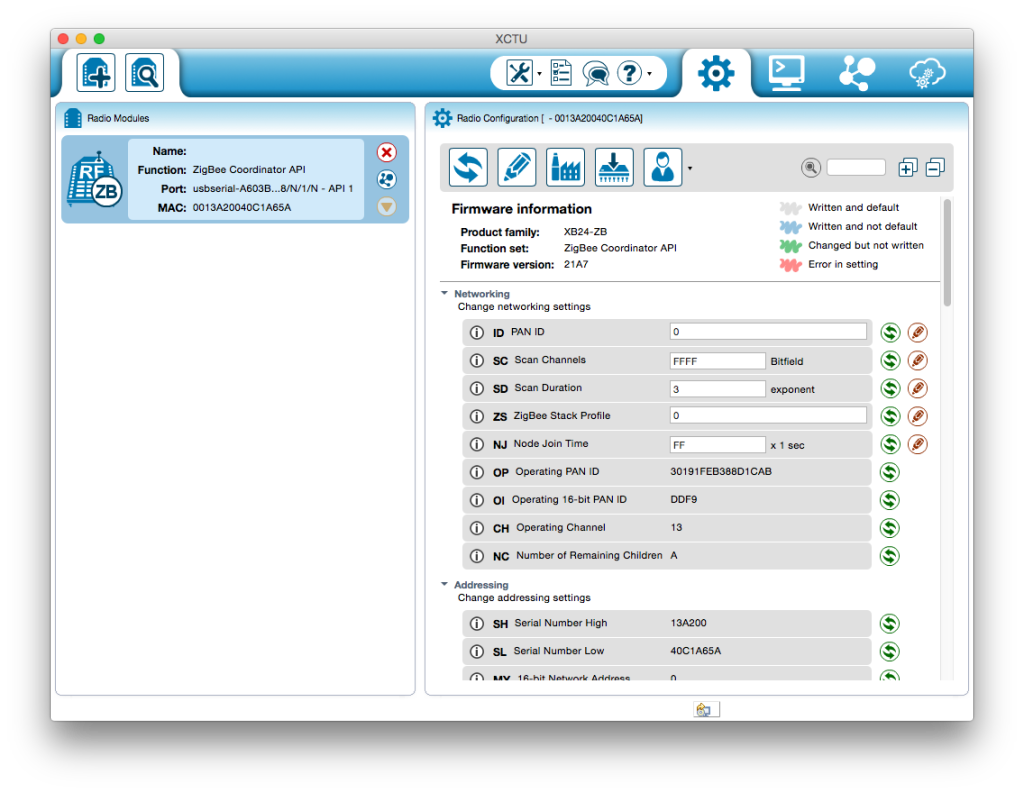Click the Update firmware icon
The image size is (1024, 793).
pos(614,167)
